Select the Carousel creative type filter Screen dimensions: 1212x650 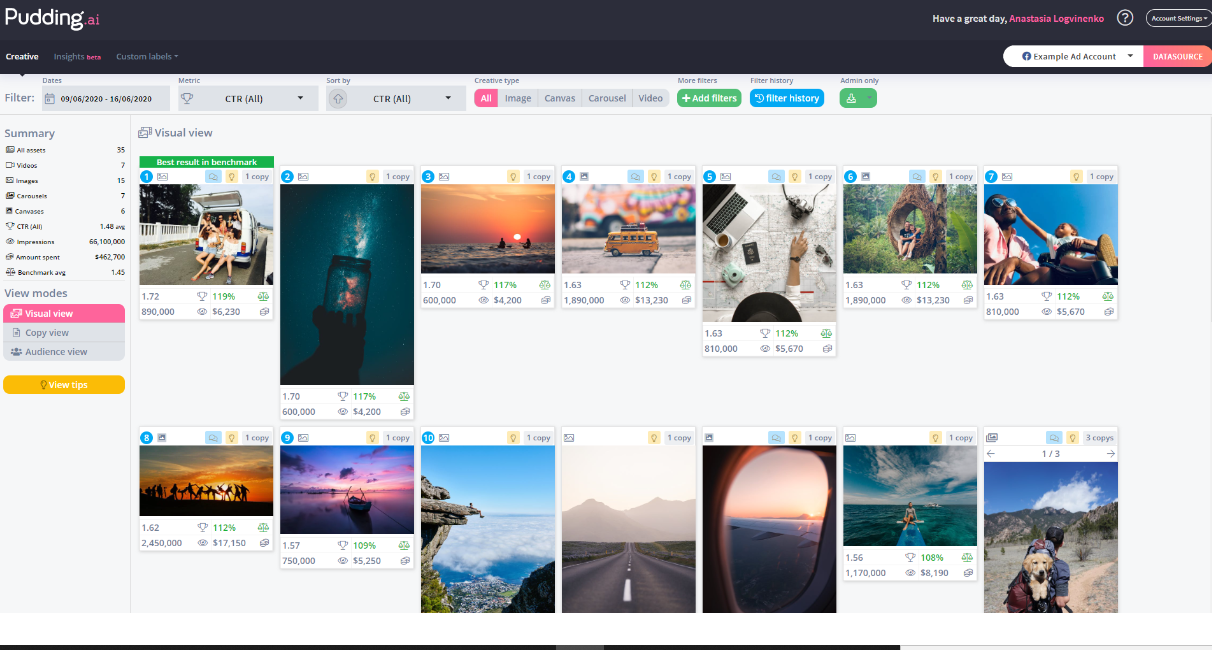click(x=606, y=98)
